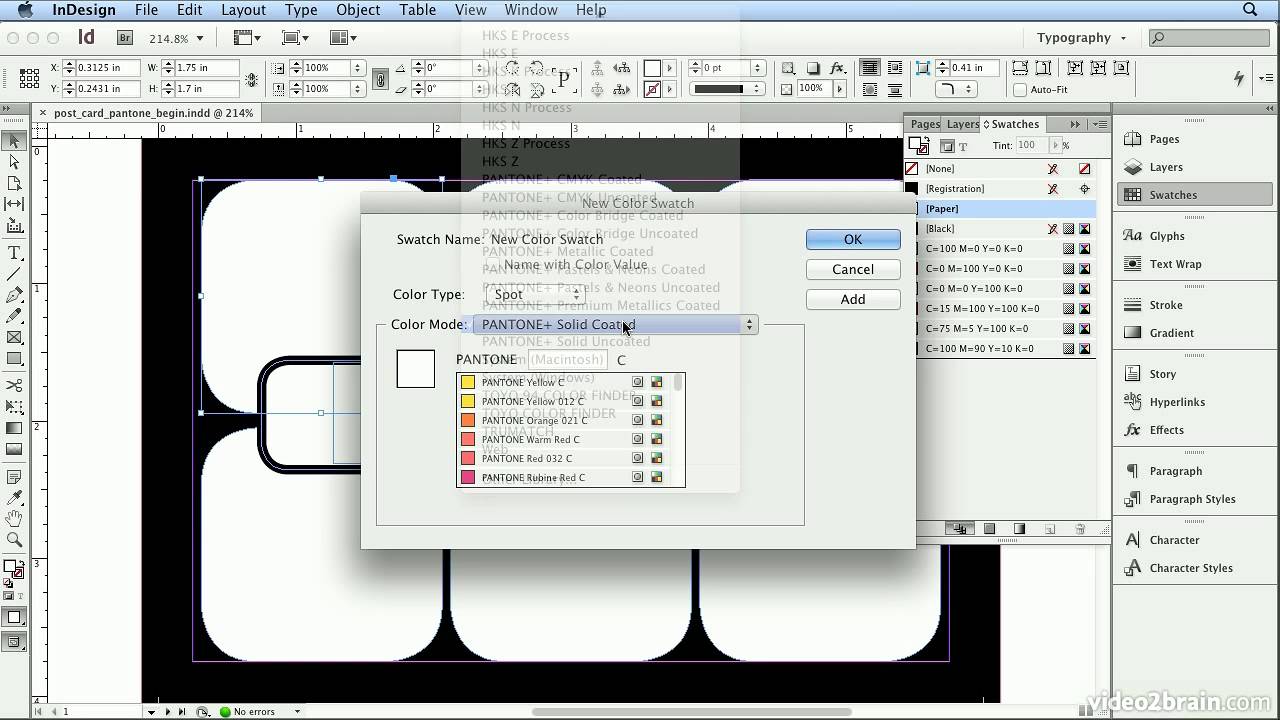Screen dimensions: 1280x720
Task: Toggle constrain scaling proportions link
Action: pyautogui.click(x=380, y=78)
